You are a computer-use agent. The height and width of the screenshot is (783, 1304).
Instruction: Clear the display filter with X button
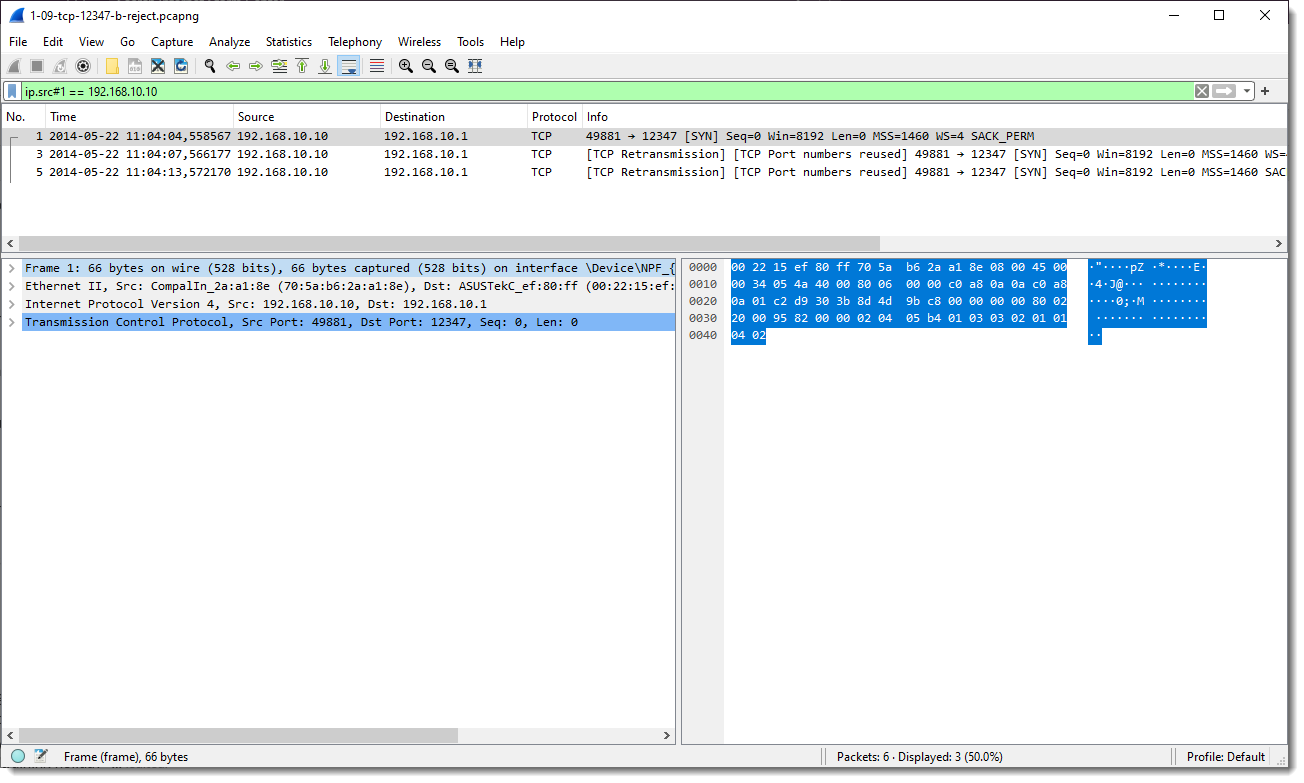(x=1202, y=91)
